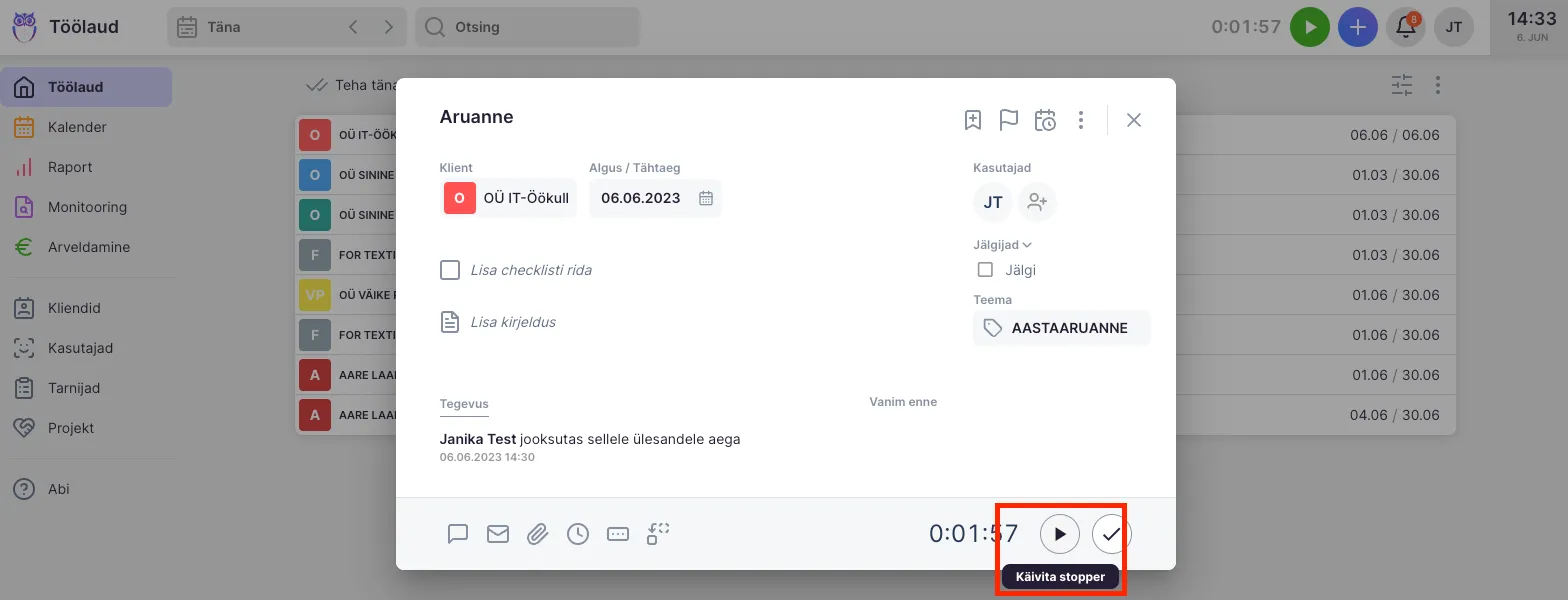Open Kalender in the sidebar
The image size is (1568, 600).
pyautogui.click(x=77, y=127)
